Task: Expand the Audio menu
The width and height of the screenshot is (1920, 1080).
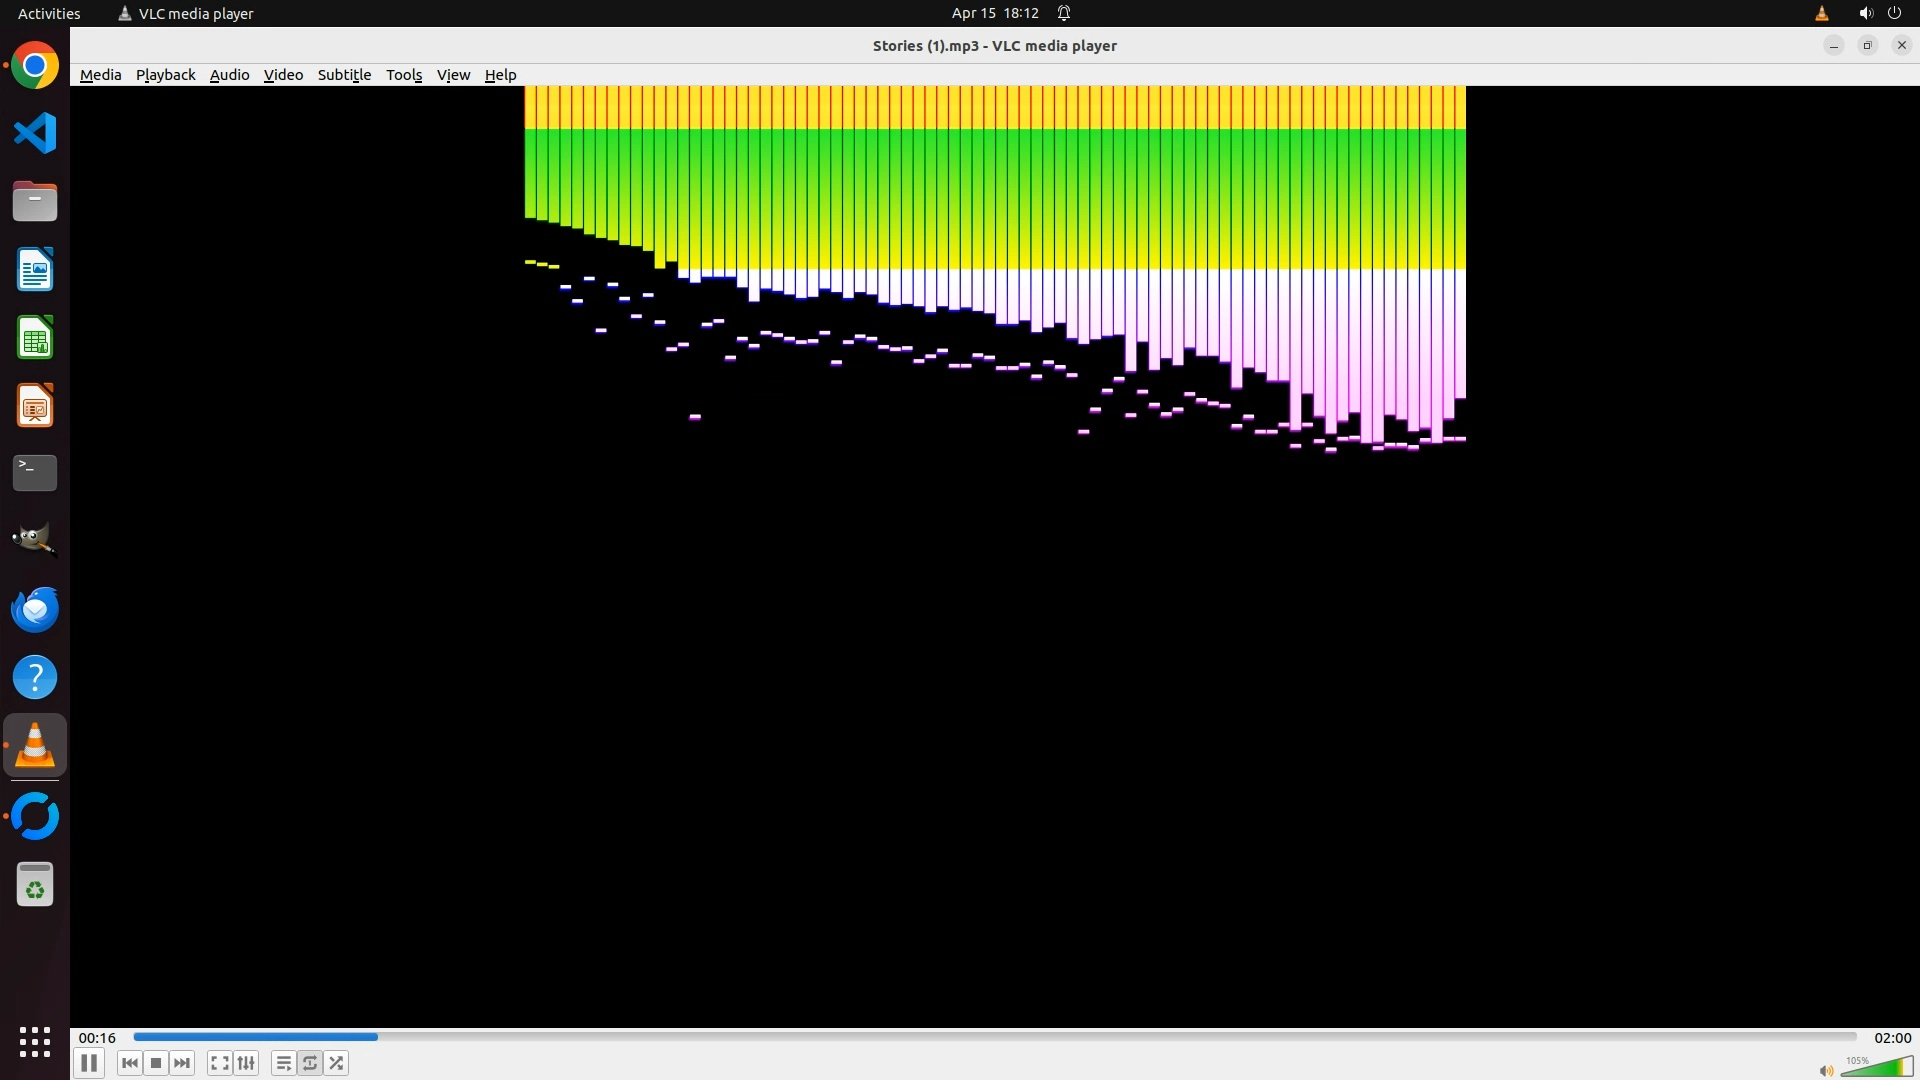Action: pos(229,75)
